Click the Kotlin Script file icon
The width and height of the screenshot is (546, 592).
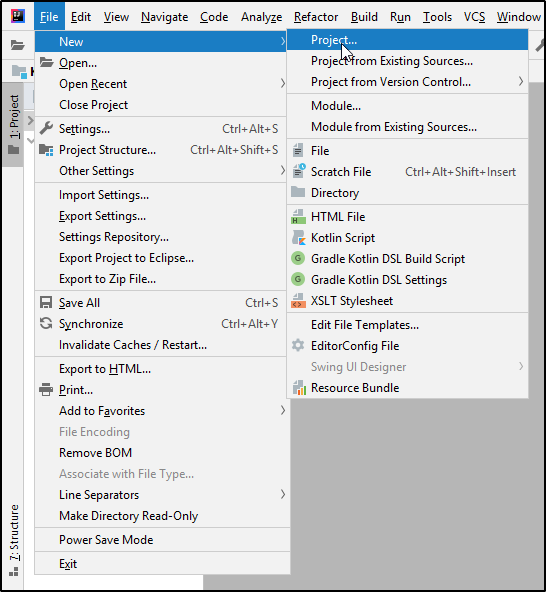[x=298, y=238]
